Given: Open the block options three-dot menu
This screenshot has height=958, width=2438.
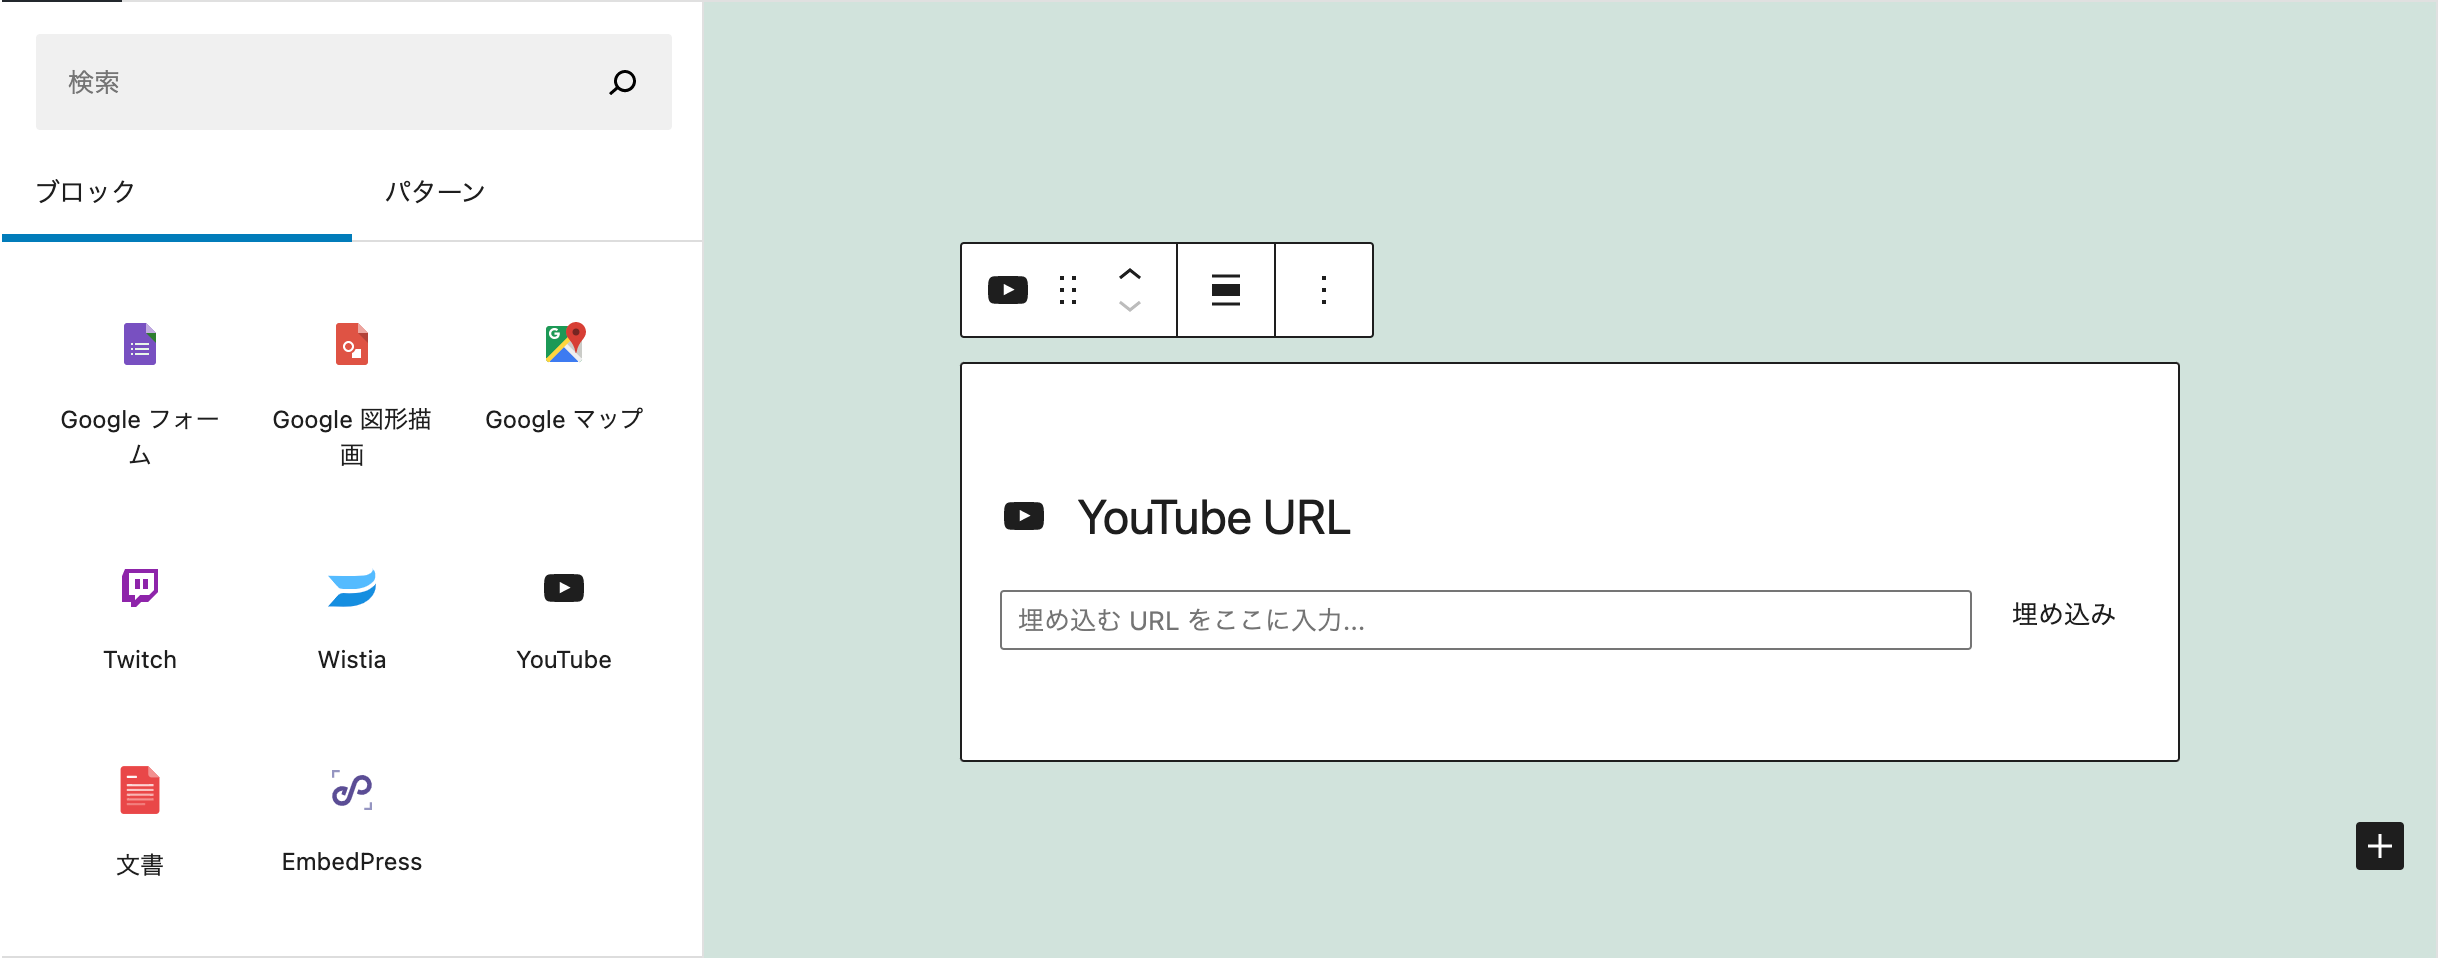Looking at the screenshot, I should click(1324, 290).
